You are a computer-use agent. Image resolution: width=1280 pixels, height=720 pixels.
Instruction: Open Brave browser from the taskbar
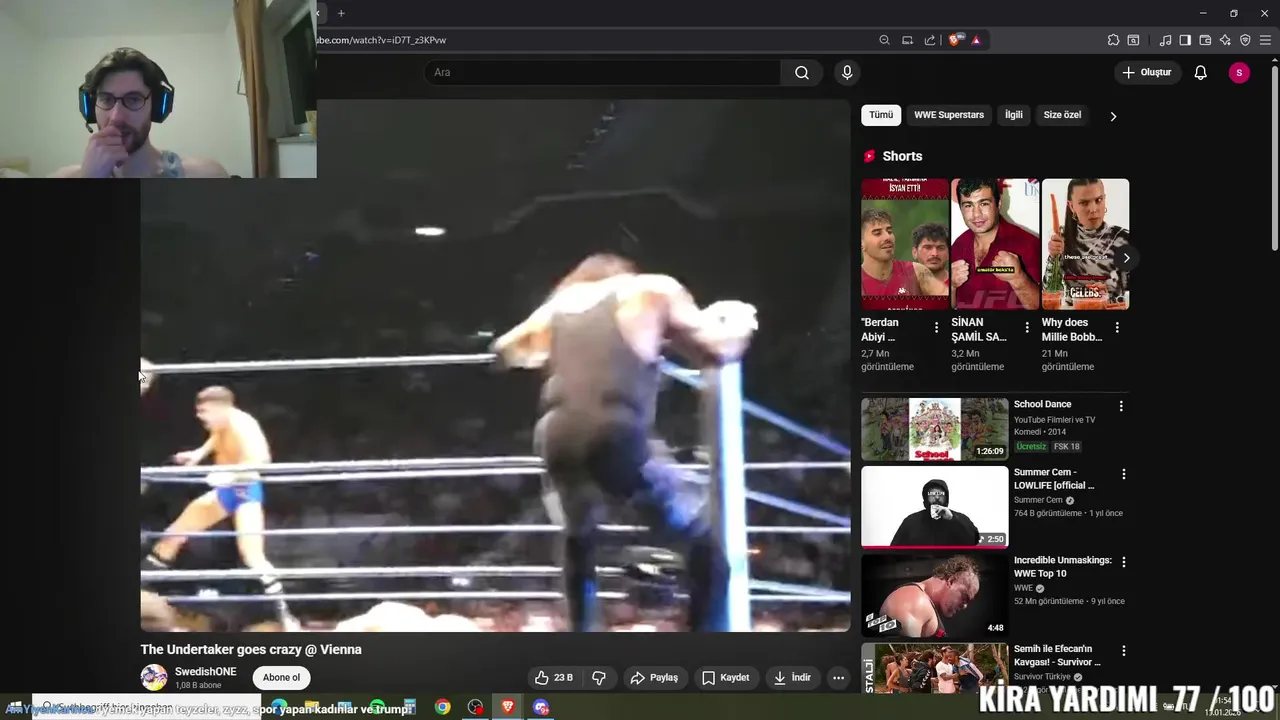[508, 707]
